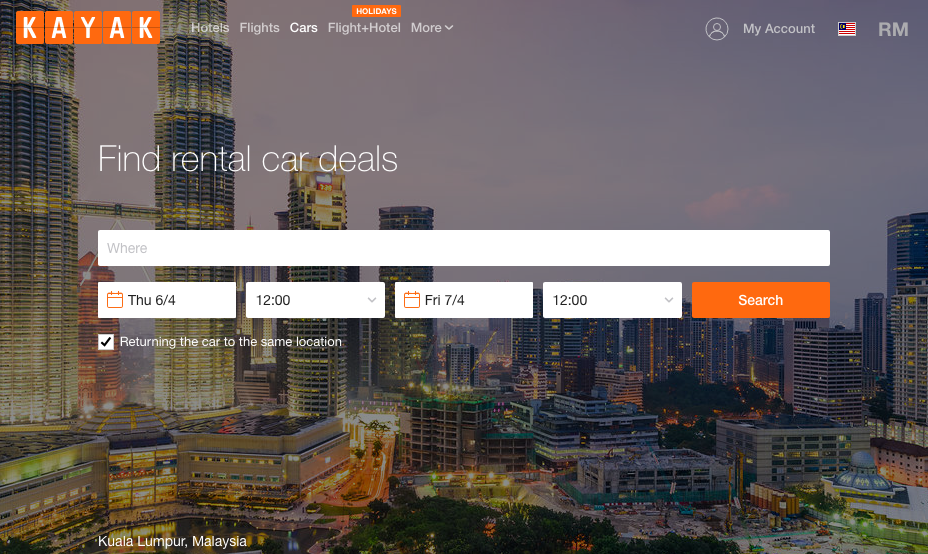The image size is (928, 554).
Task: Focus the Where location field
Action: tap(464, 248)
